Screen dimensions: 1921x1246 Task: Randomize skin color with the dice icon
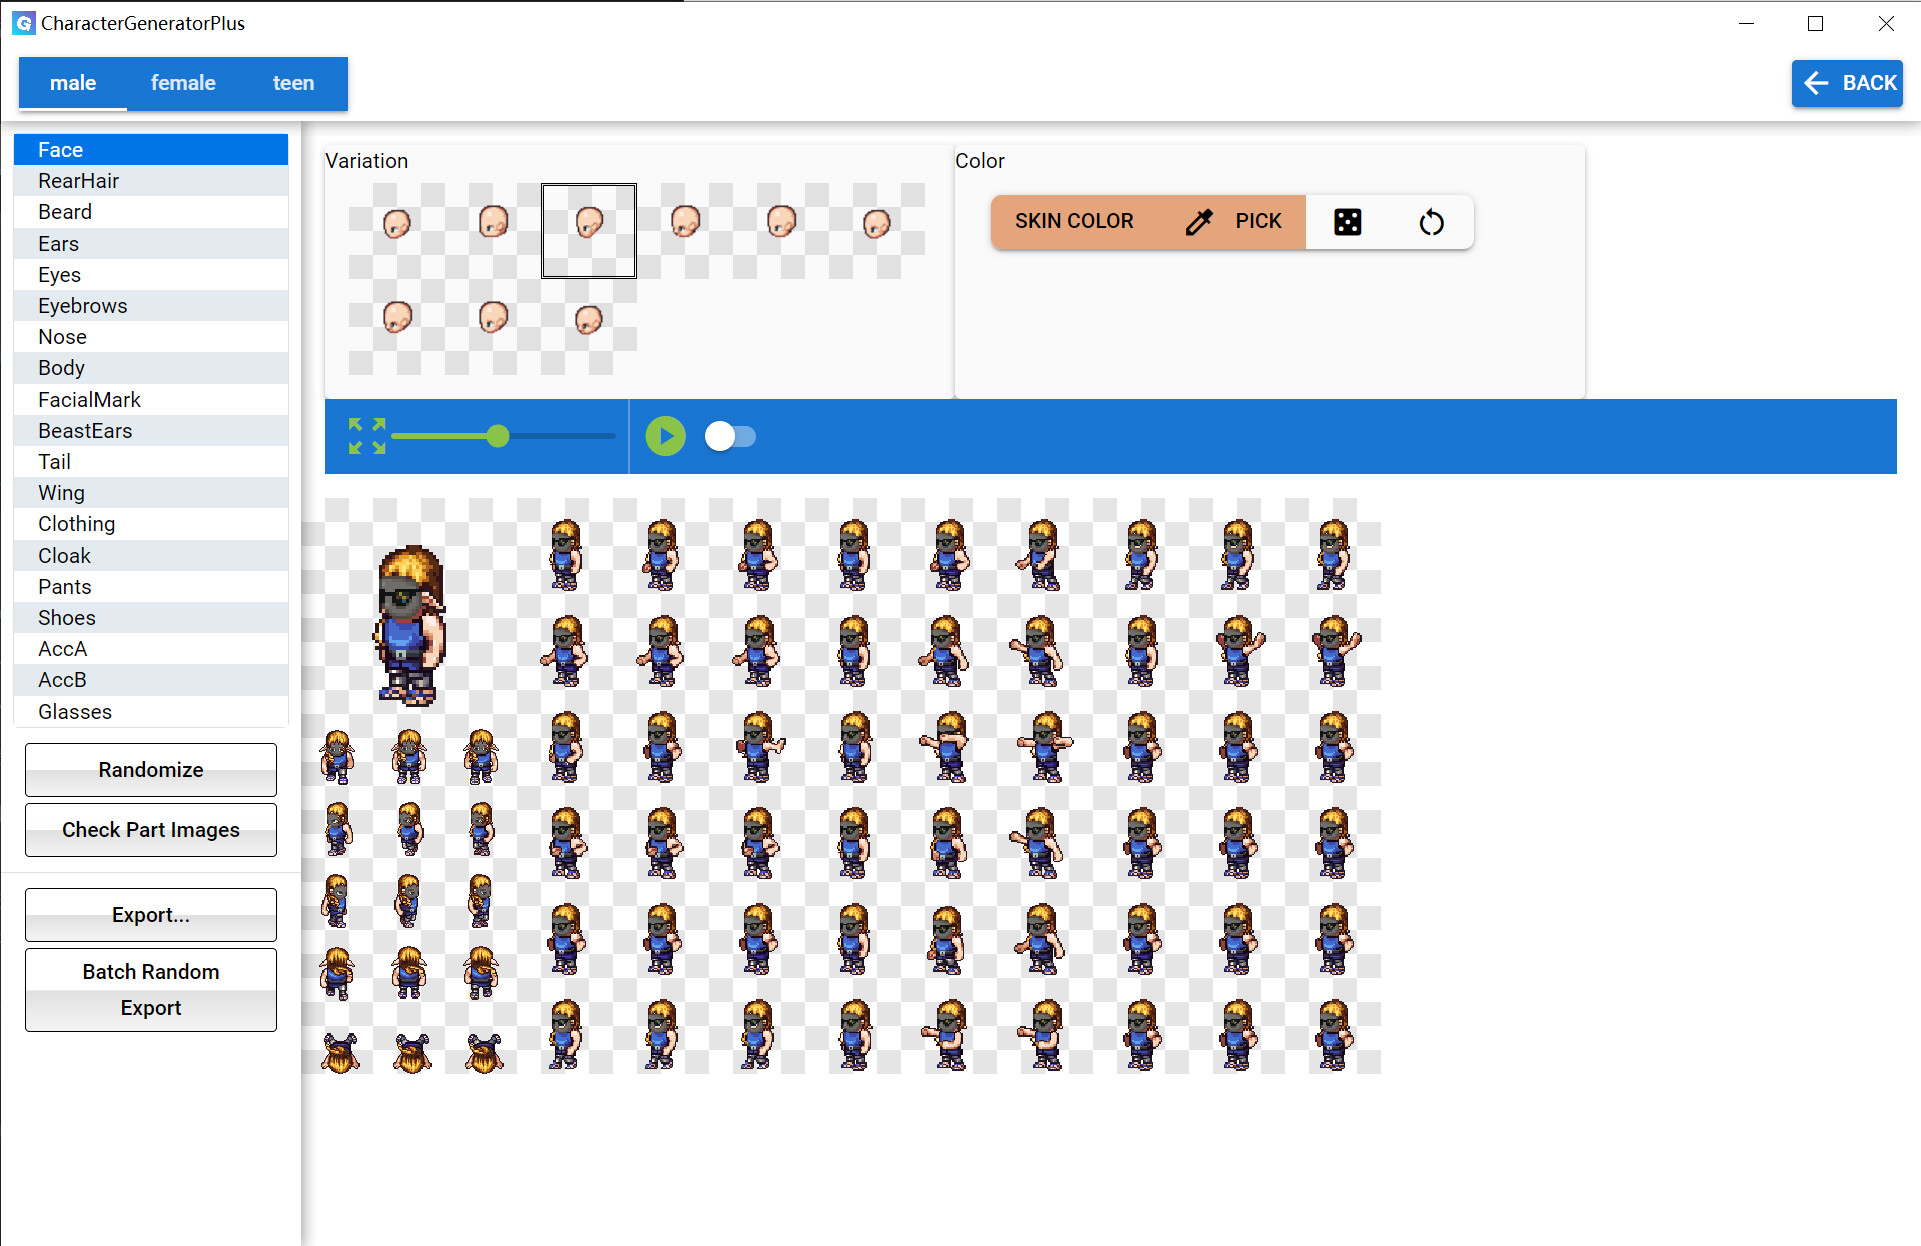tap(1348, 222)
